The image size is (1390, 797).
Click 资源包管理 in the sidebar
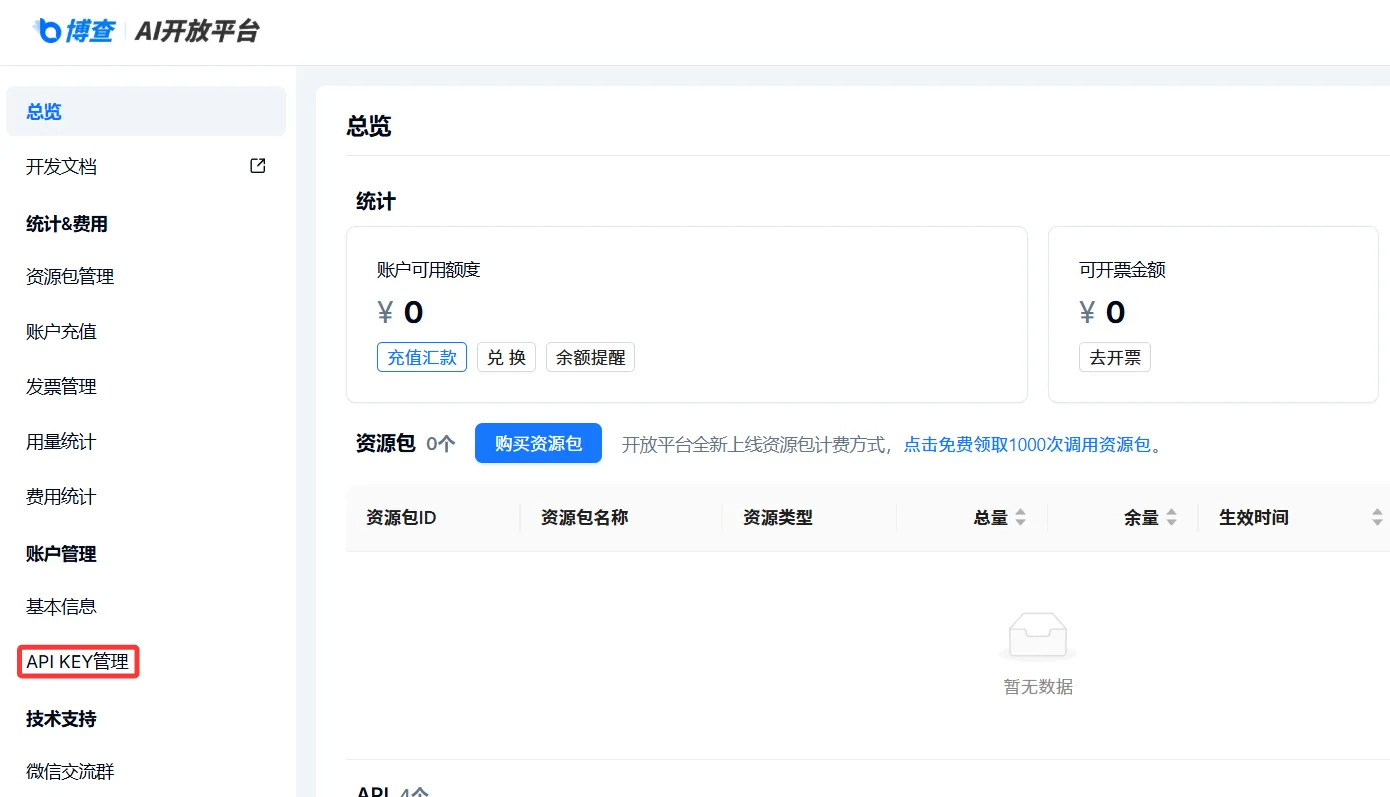(67, 276)
